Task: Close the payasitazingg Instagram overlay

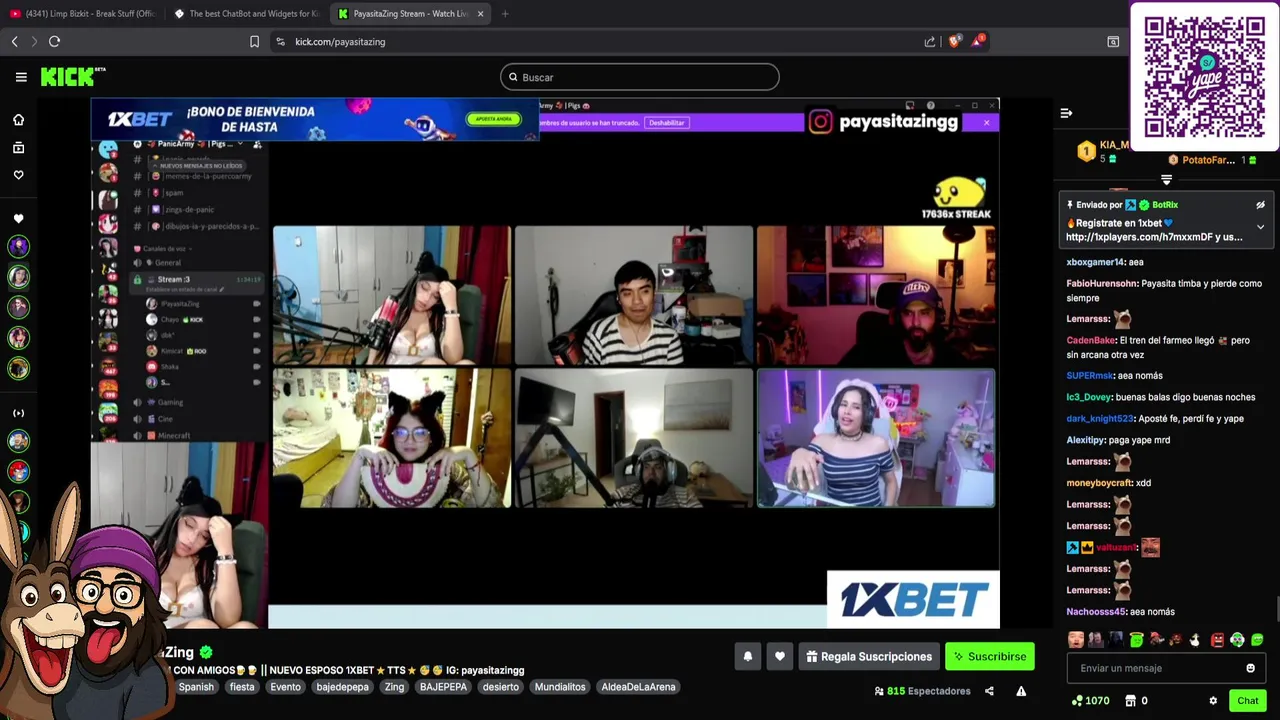Action: (986, 122)
